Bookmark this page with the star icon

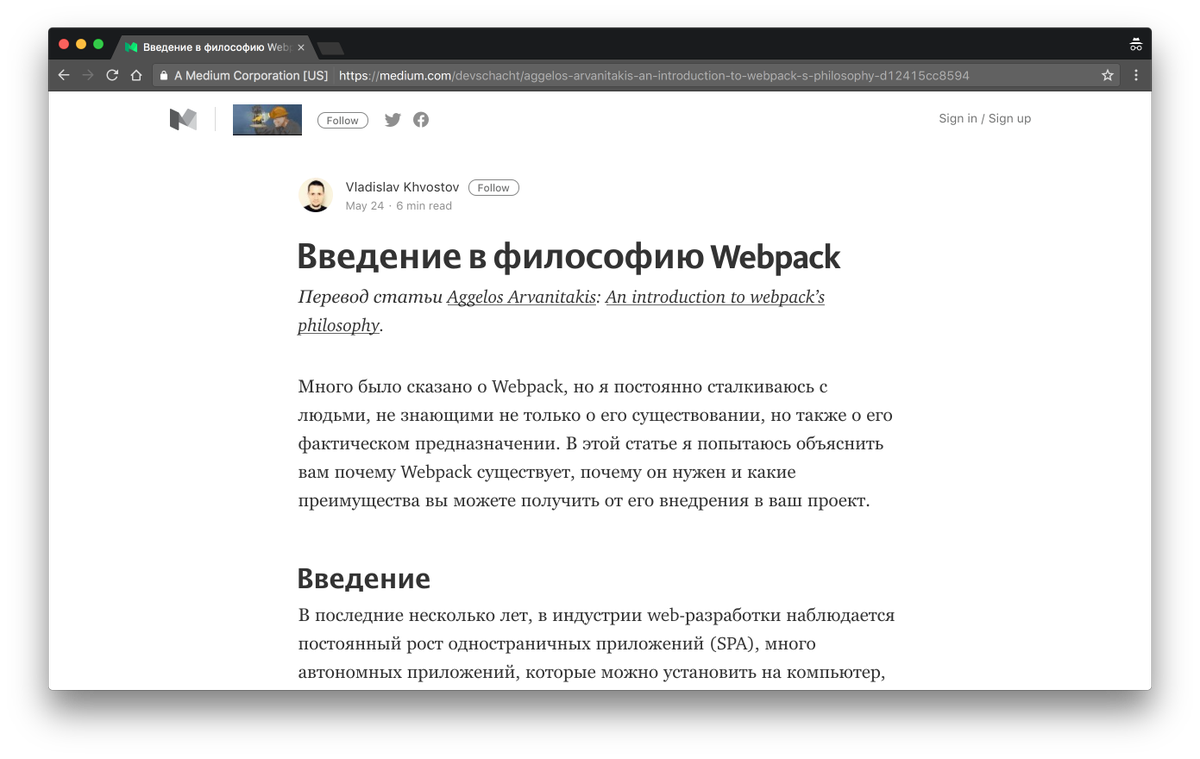tap(1108, 75)
